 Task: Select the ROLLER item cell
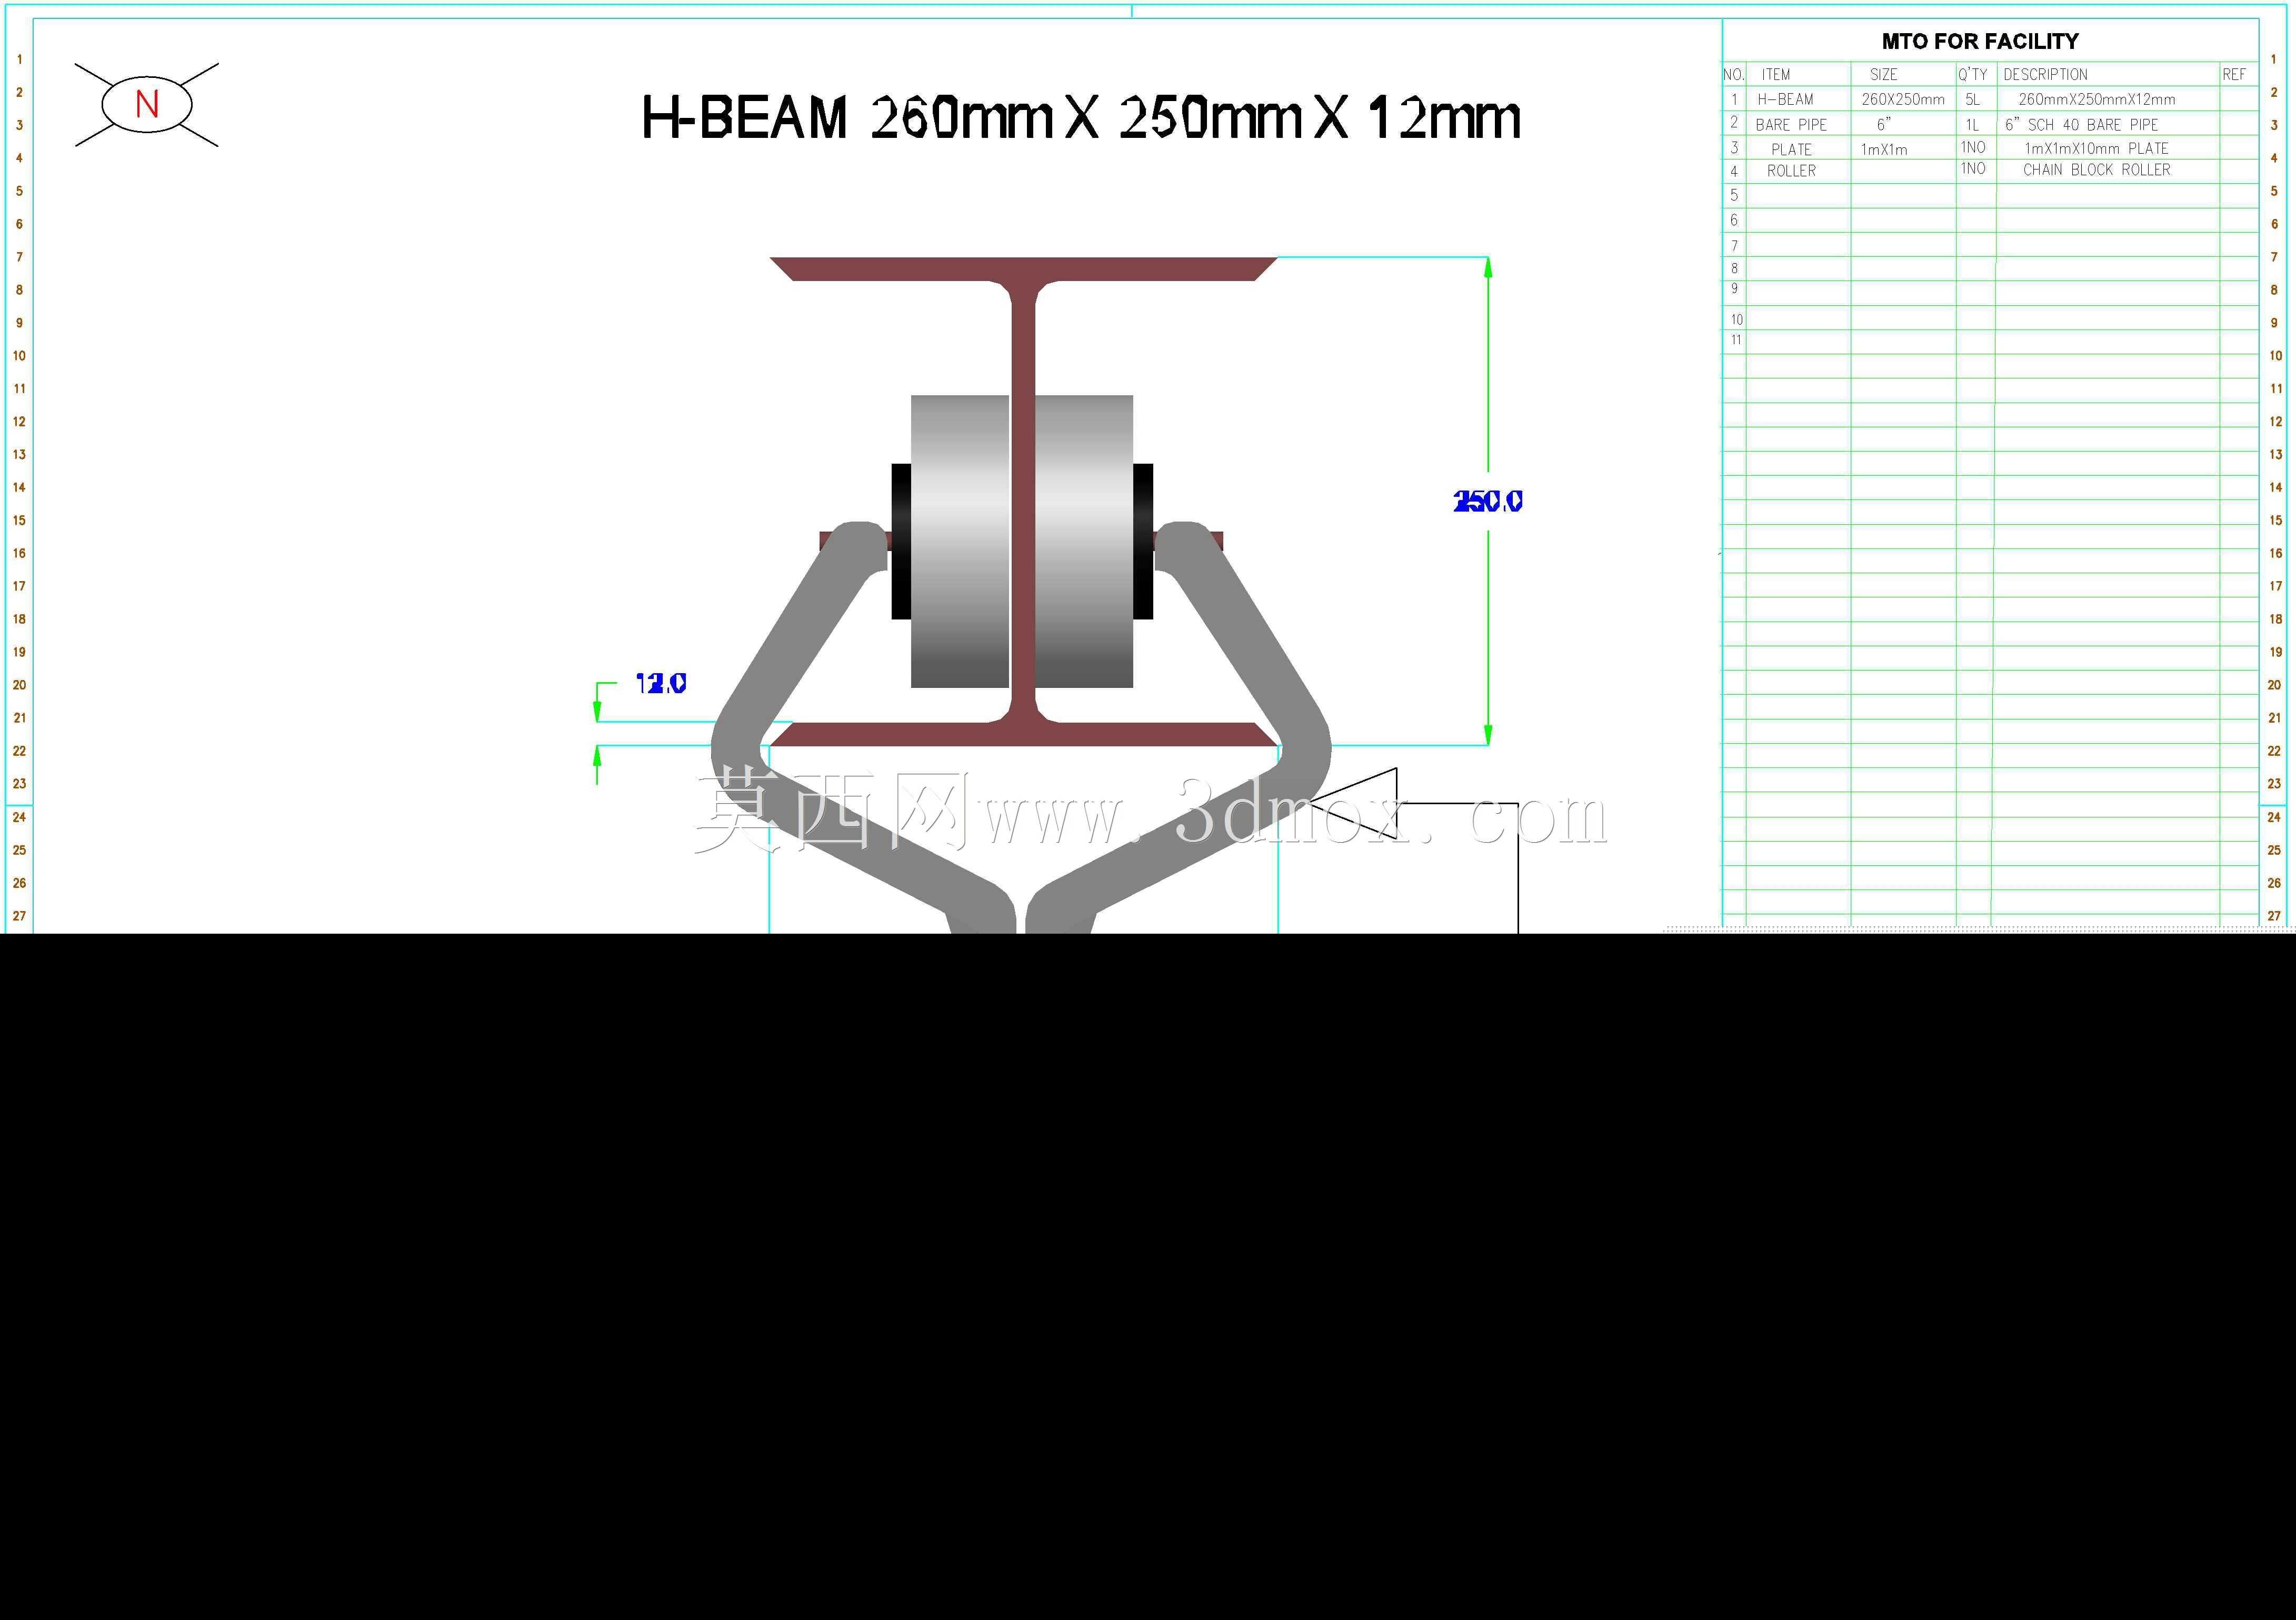tap(1791, 171)
